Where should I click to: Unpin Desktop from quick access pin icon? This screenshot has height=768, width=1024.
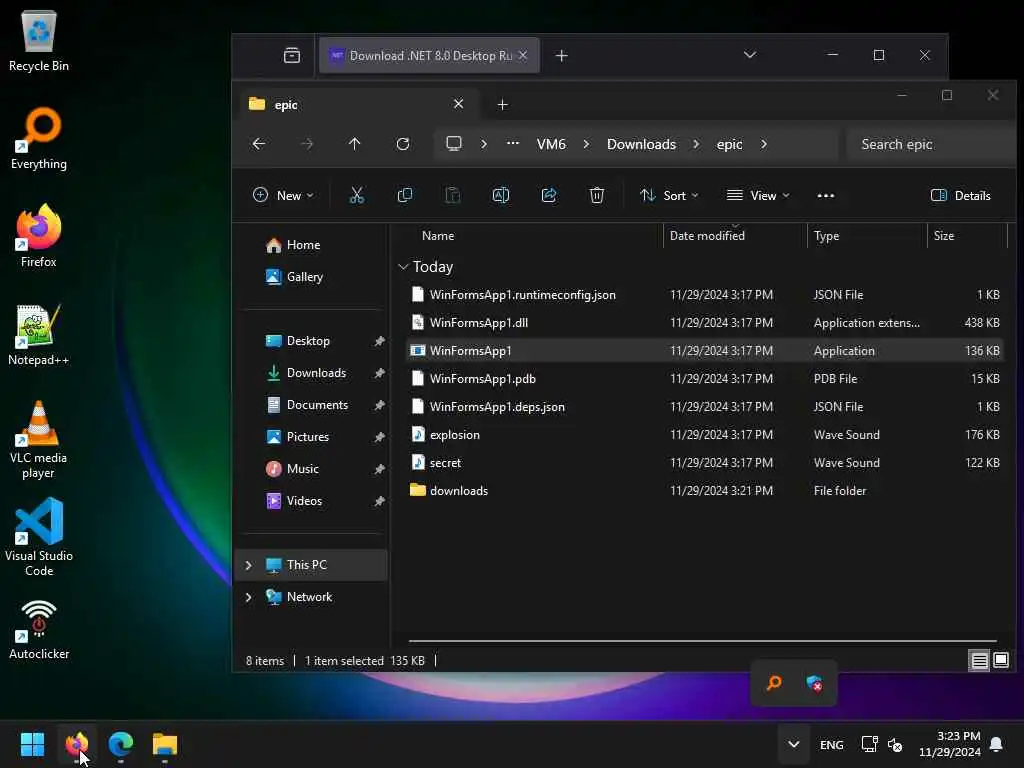379,341
